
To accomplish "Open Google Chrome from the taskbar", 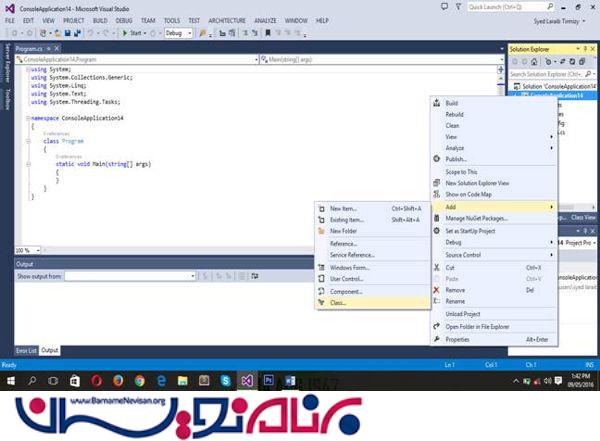I will pyautogui.click(x=140, y=381).
